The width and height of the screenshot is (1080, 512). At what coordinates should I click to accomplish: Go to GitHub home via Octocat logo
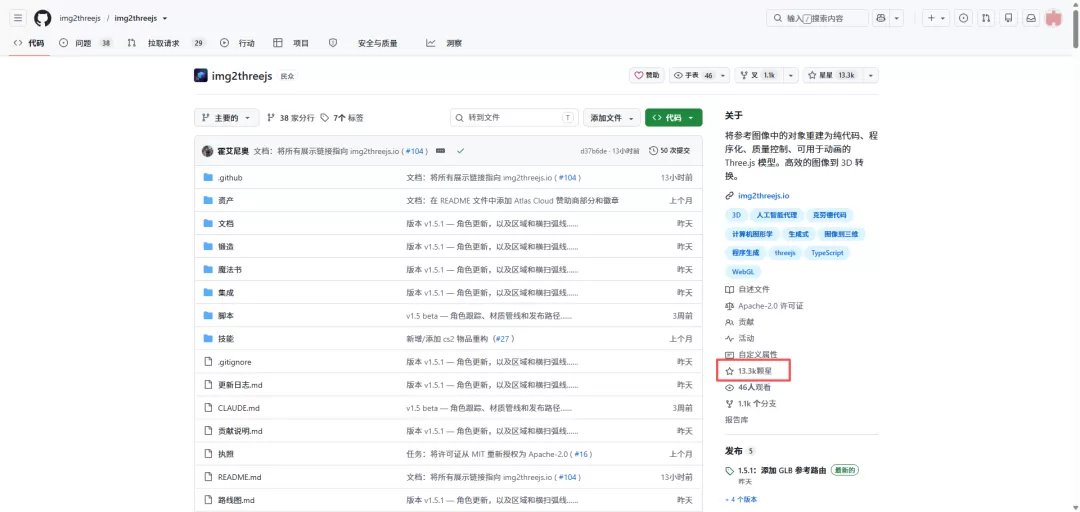point(43,18)
